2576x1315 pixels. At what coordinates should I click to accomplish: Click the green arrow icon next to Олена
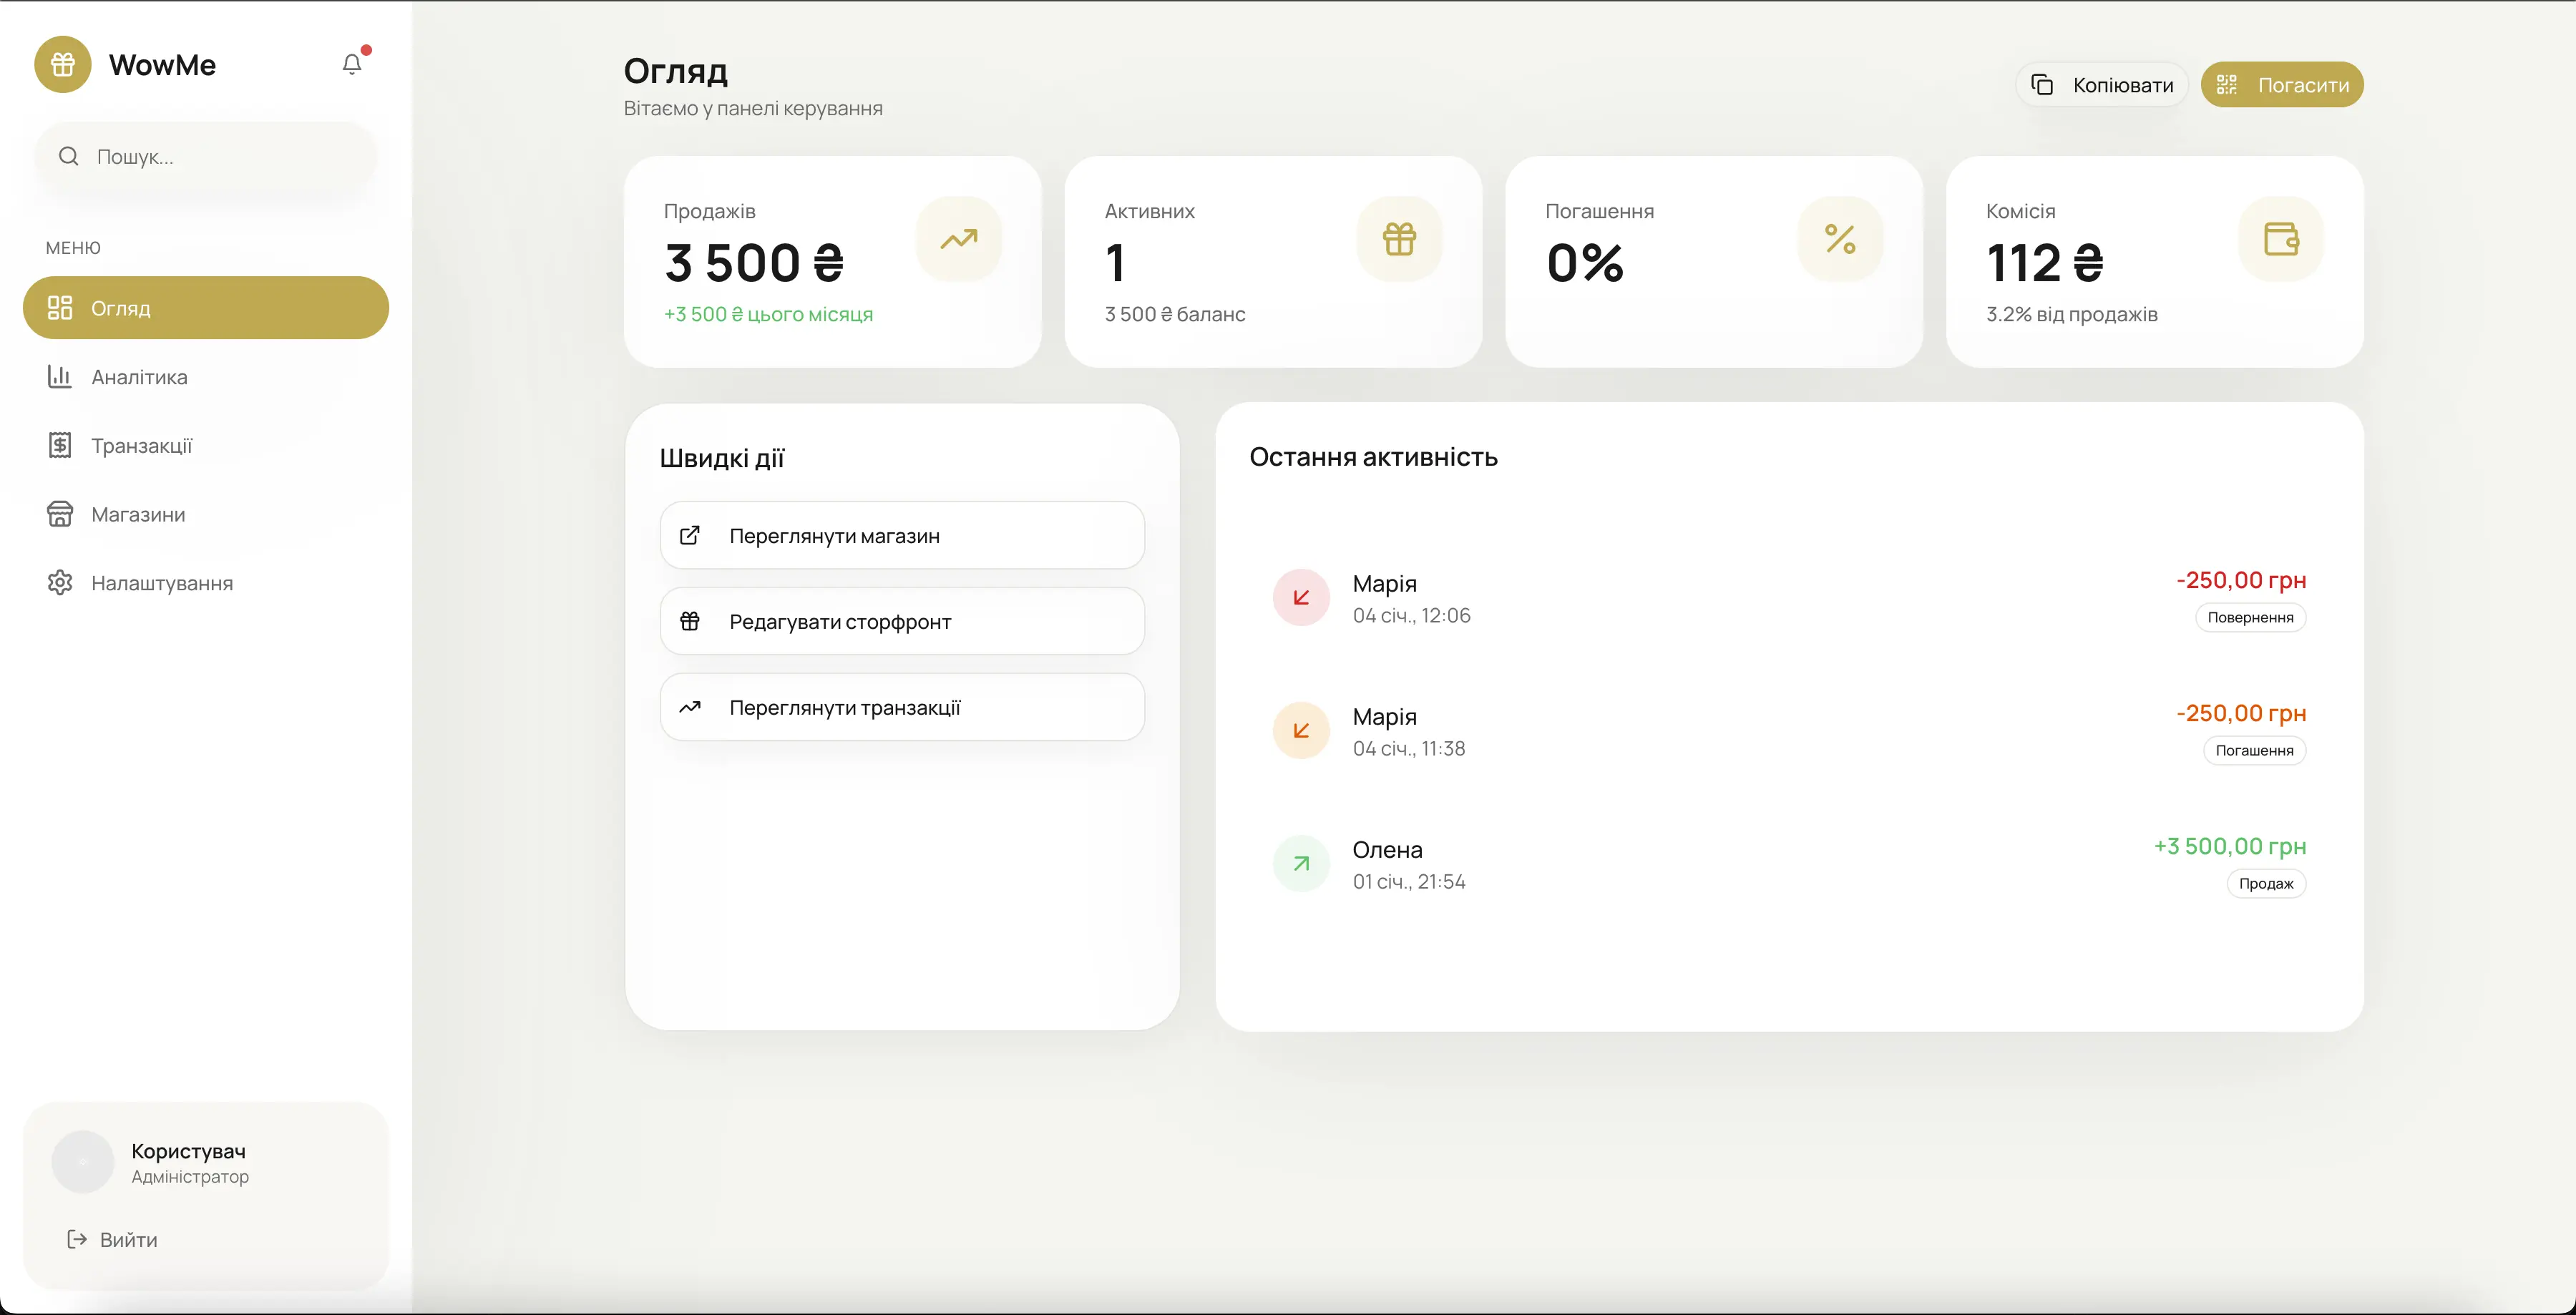[x=1301, y=864]
